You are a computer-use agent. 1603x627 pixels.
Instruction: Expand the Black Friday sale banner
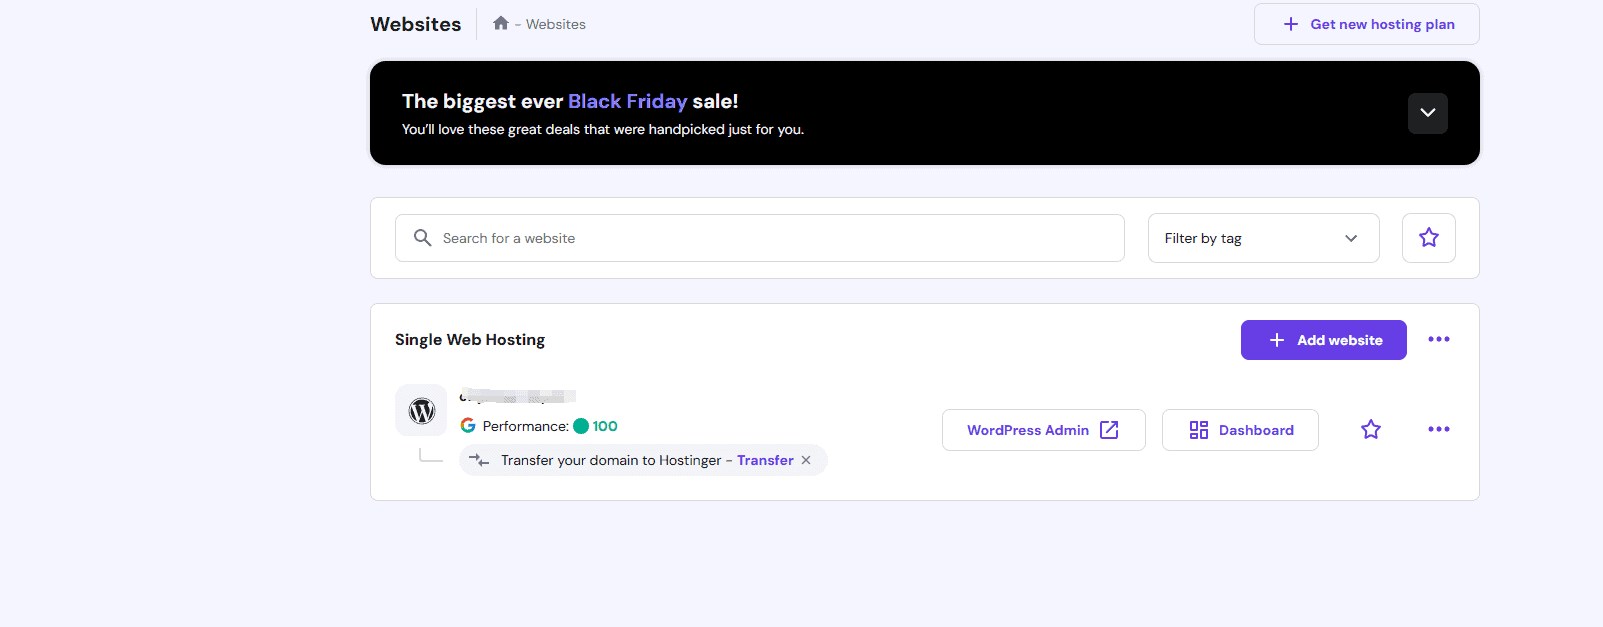1427,113
